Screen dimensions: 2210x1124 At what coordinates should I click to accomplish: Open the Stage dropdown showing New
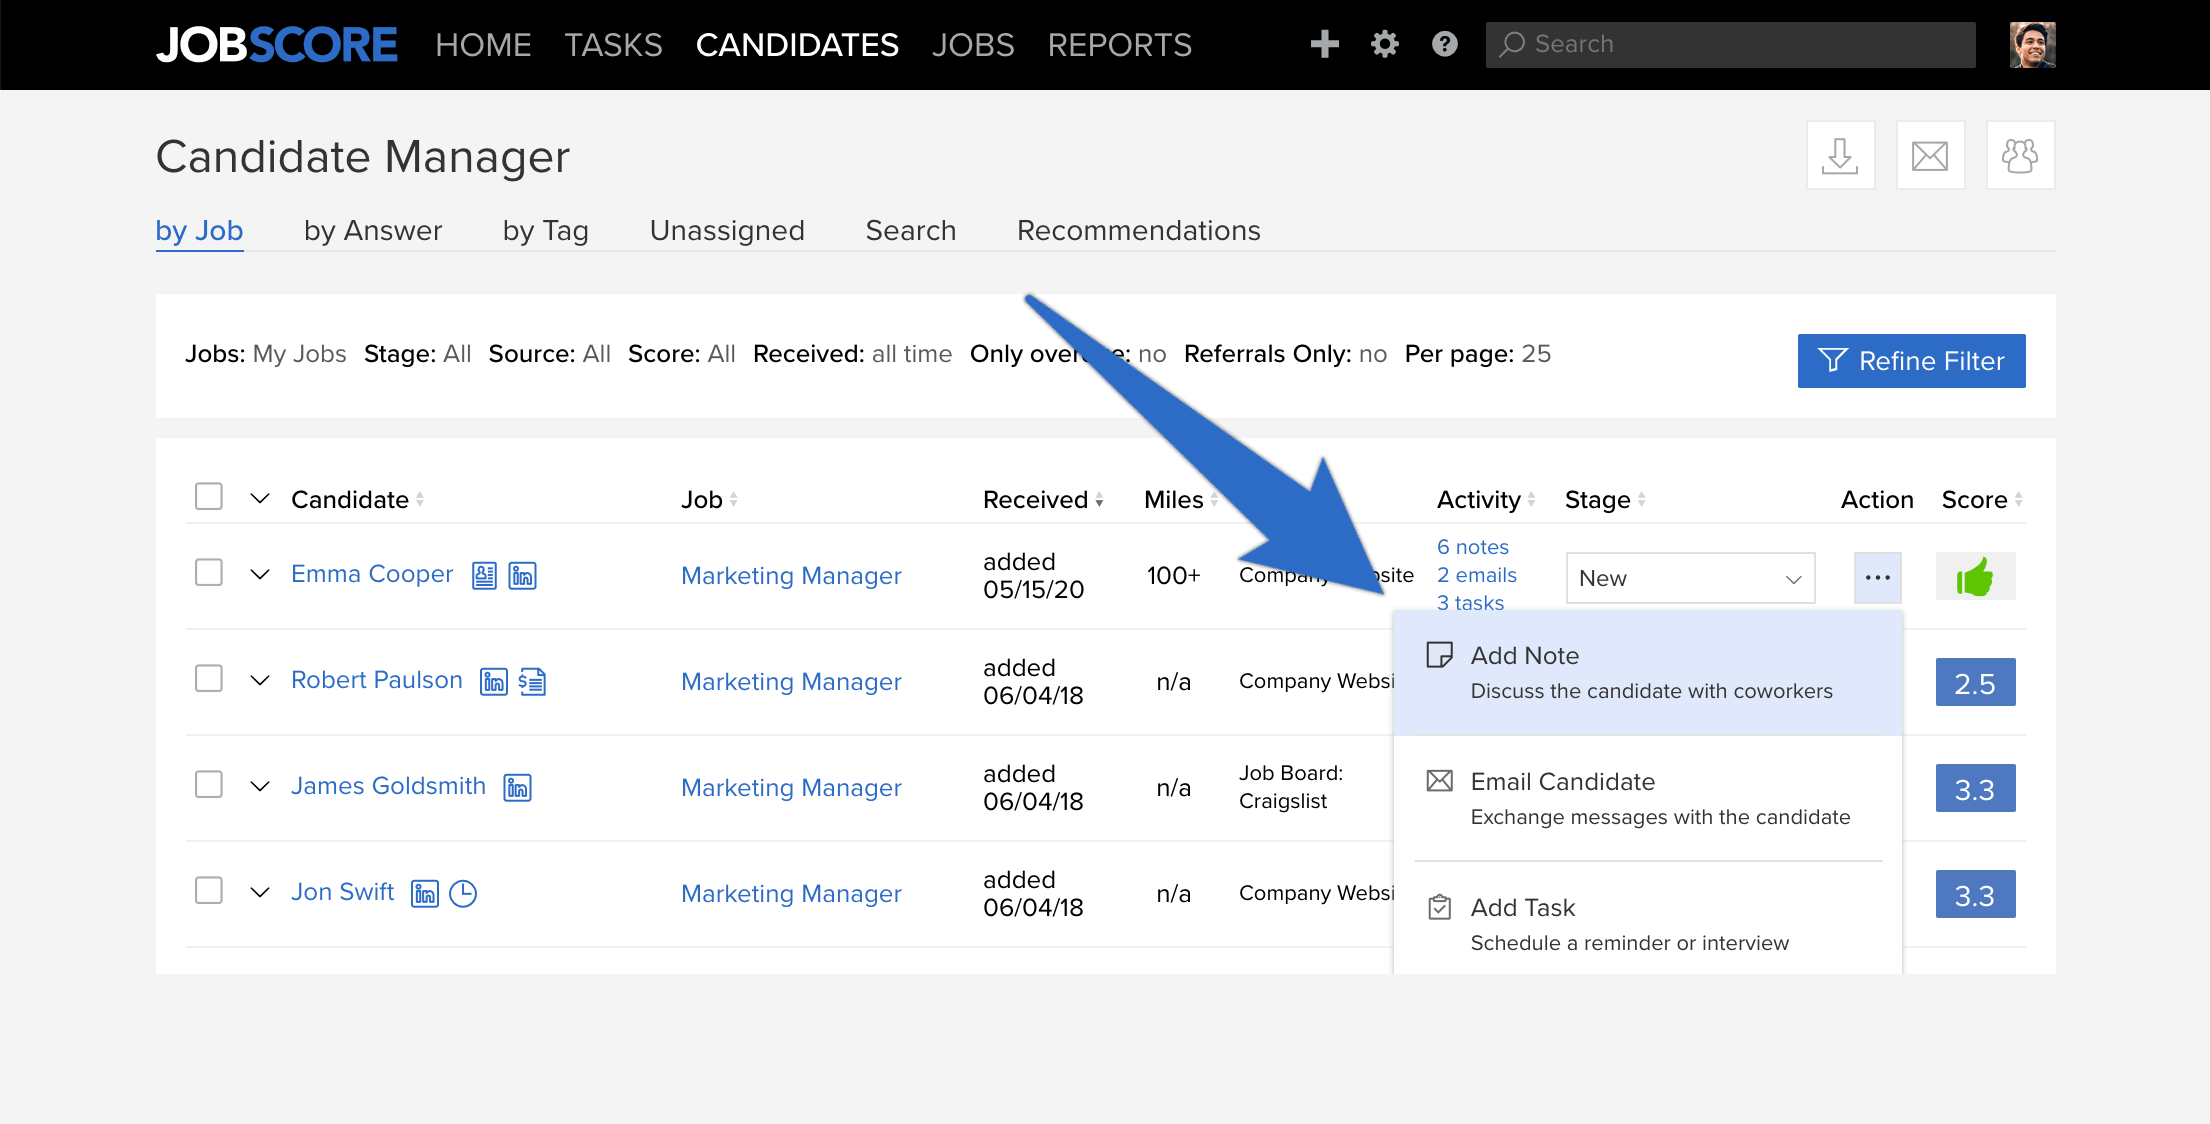coord(1690,578)
